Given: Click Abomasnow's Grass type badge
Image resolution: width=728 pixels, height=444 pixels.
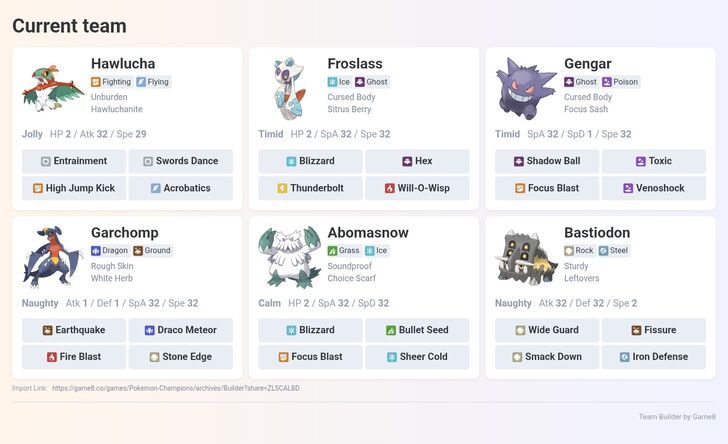Looking at the screenshot, I should point(344,251).
